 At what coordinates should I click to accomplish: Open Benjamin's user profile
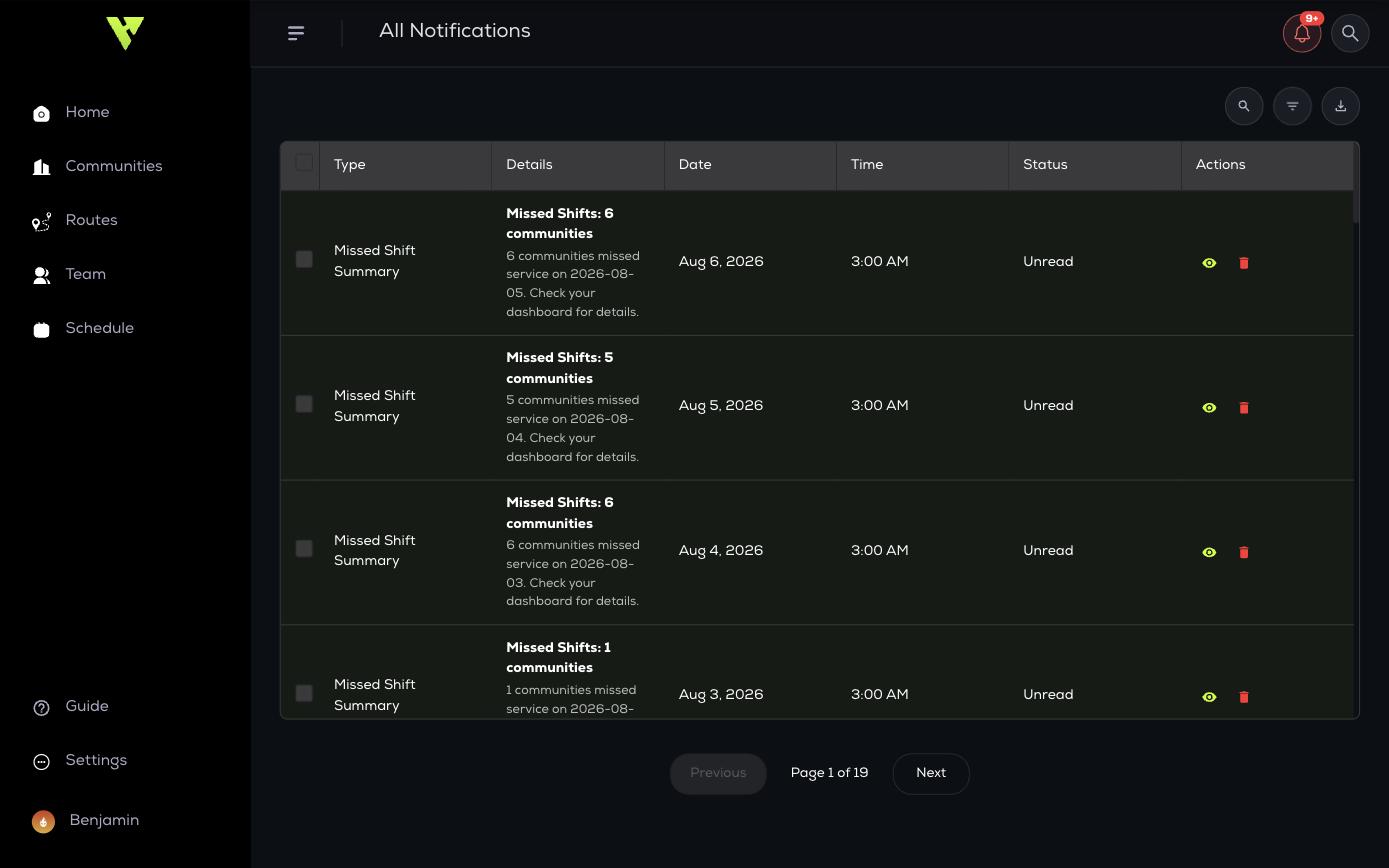coord(86,821)
